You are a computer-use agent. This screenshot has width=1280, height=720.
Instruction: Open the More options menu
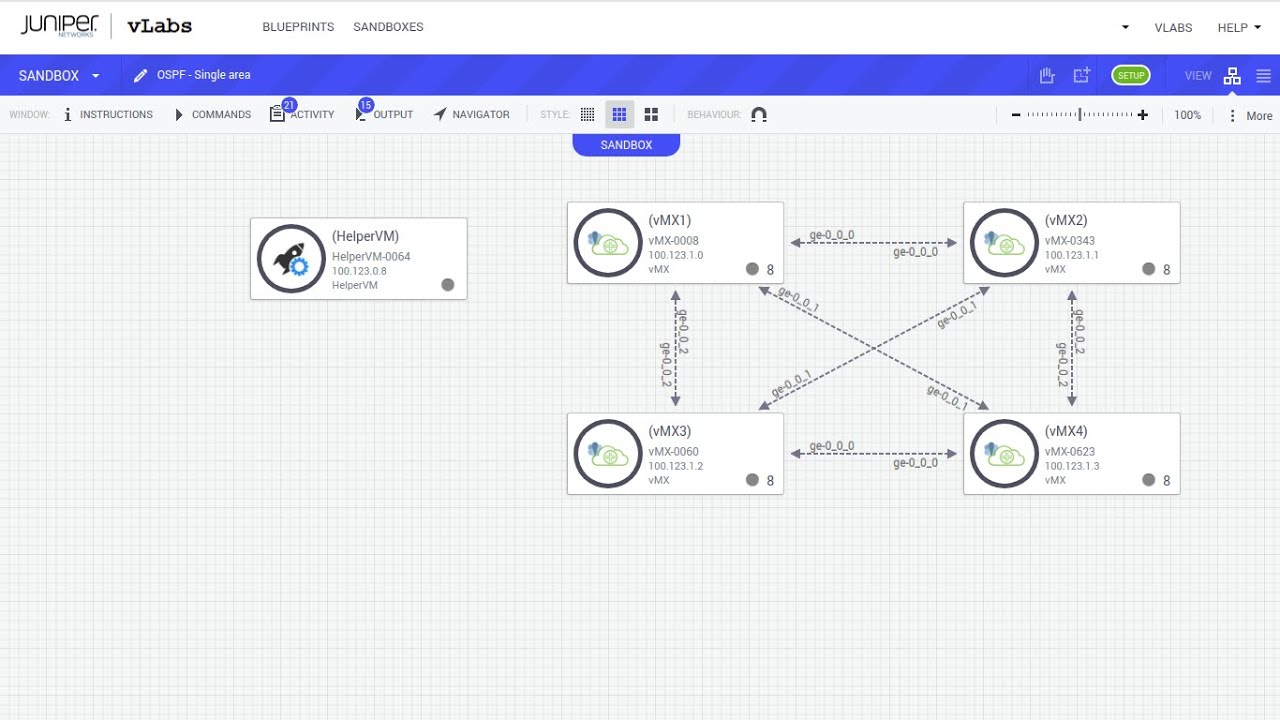(1250, 116)
